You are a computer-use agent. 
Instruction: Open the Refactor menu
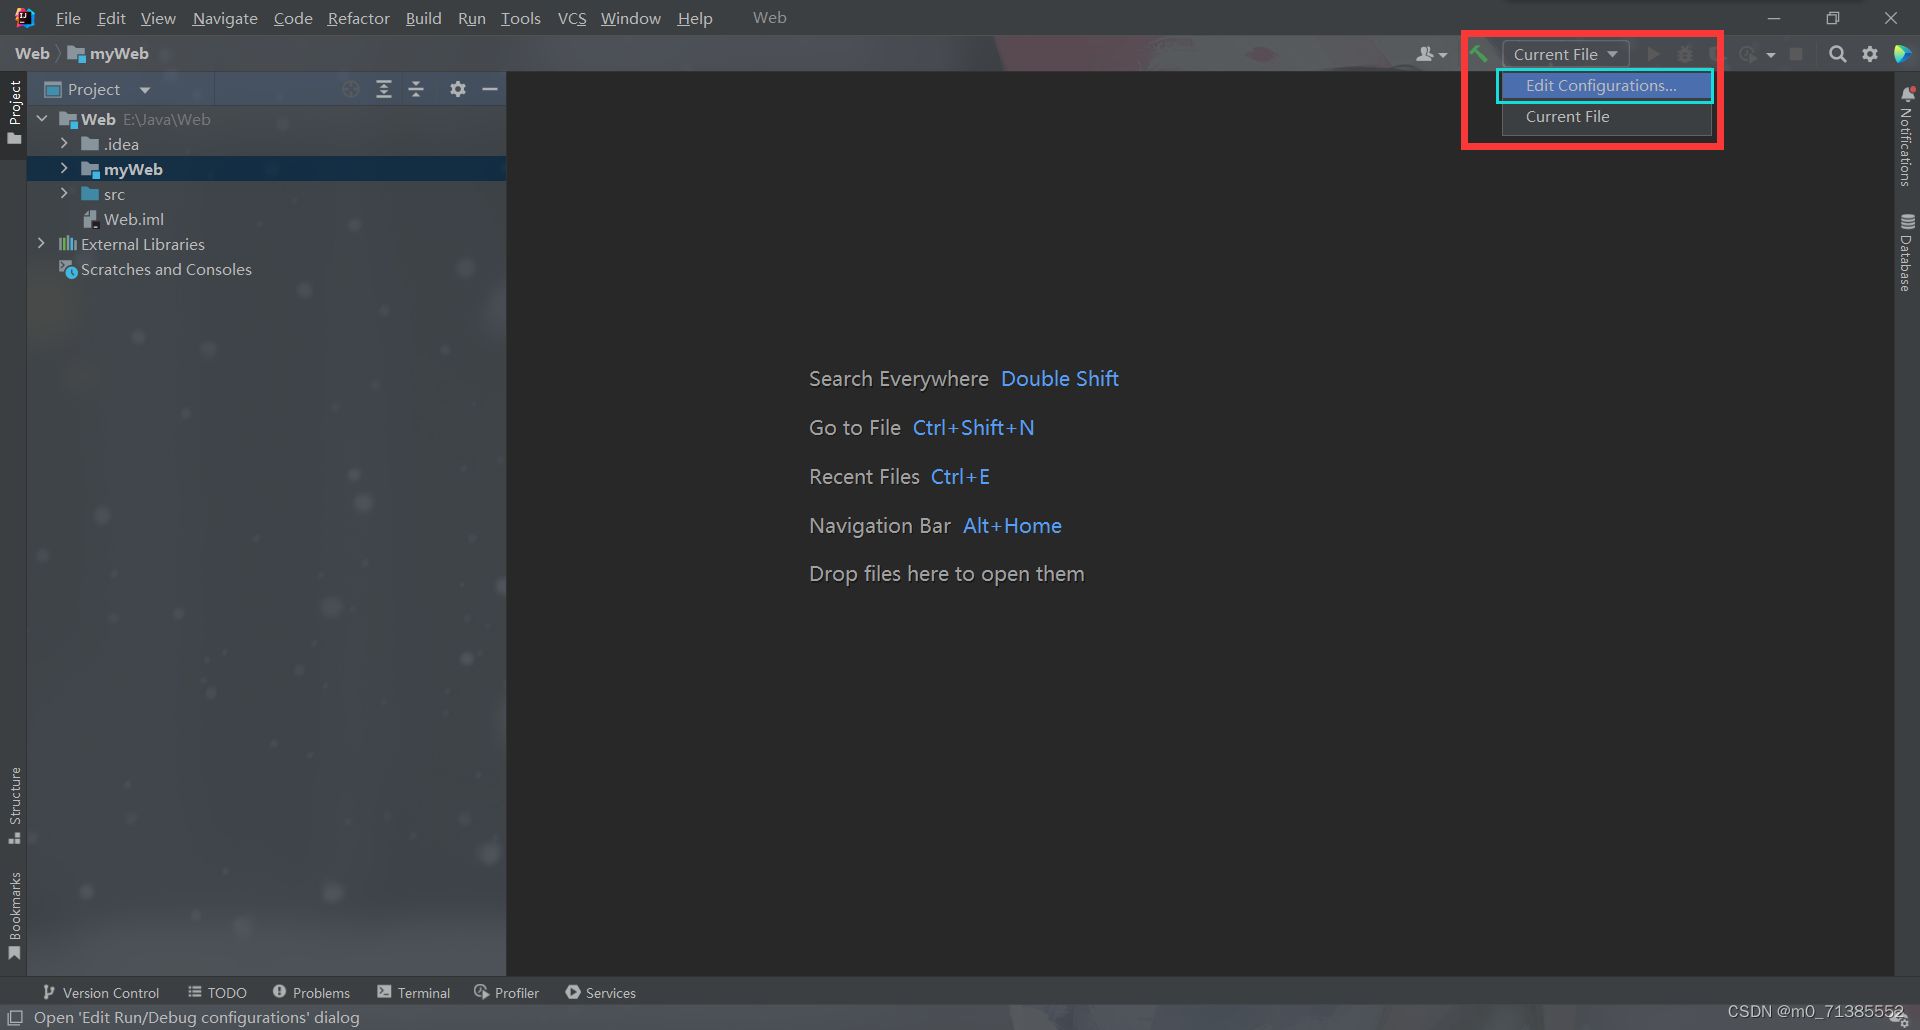pos(358,18)
